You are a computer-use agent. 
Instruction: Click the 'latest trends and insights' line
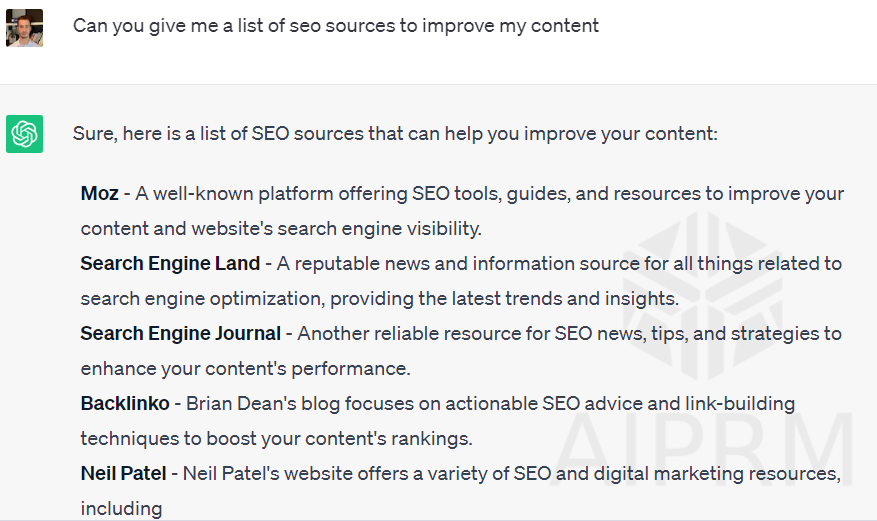click(380, 299)
